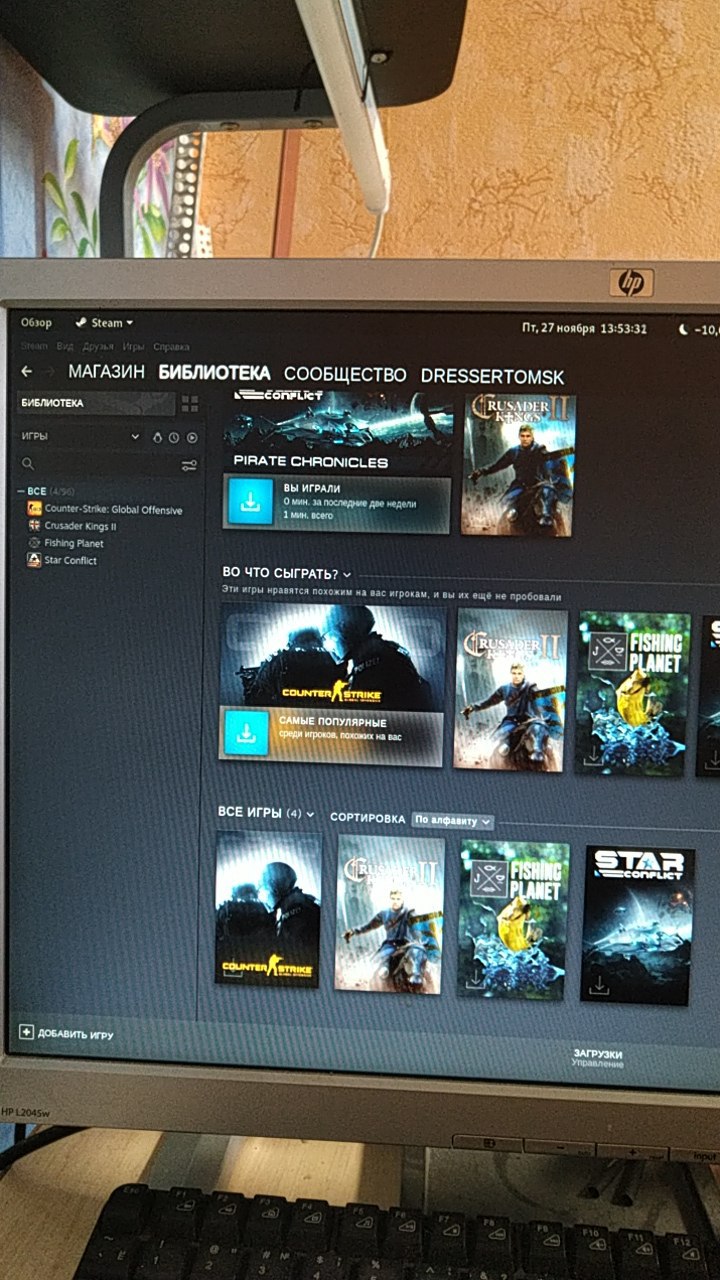Collapse the ВСЕ games list
The width and height of the screenshot is (720, 1280).
click(x=21, y=491)
